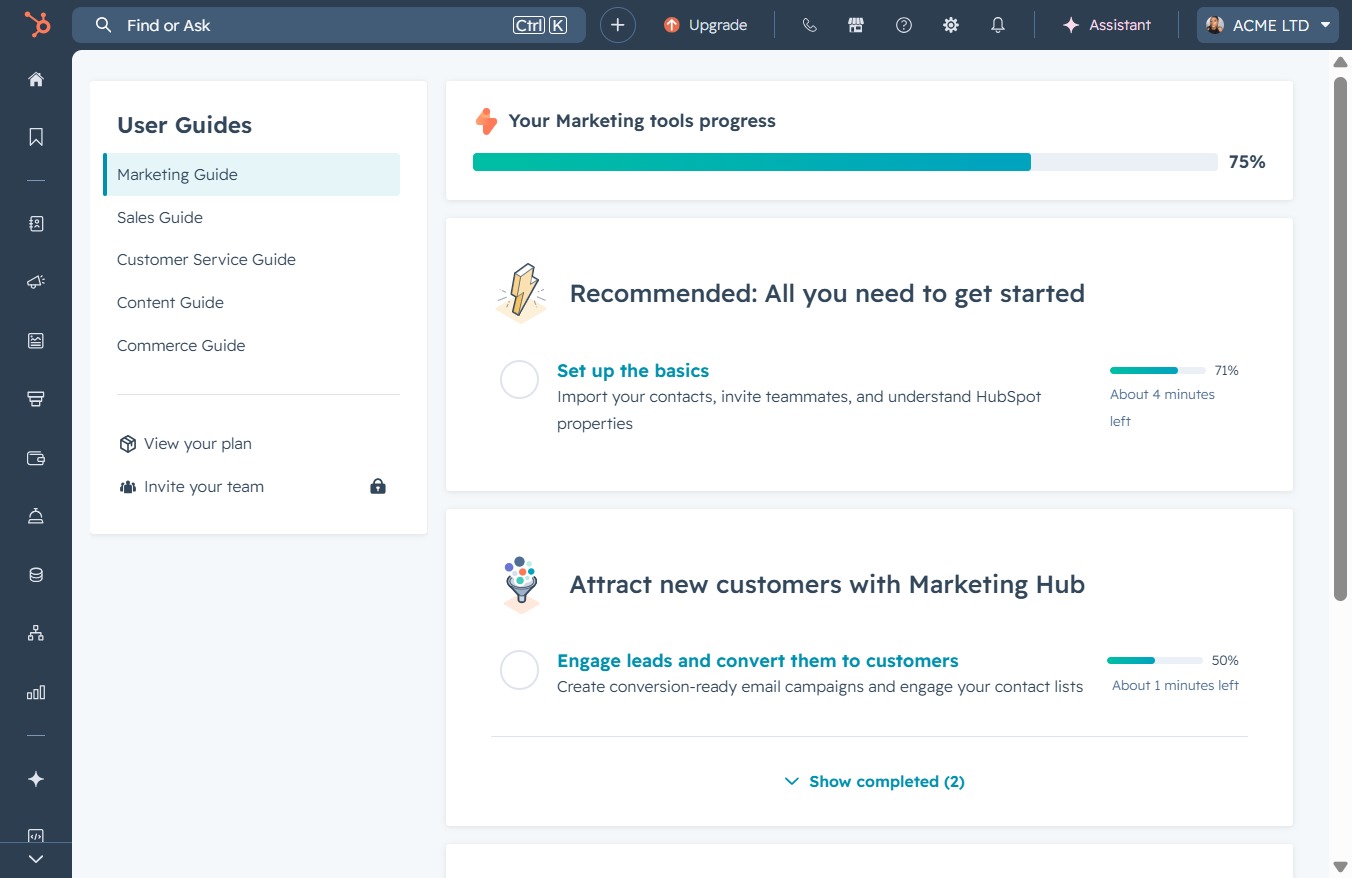Open the Reporting bar chart icon
1352x878 pixels.
coord(36,692)
